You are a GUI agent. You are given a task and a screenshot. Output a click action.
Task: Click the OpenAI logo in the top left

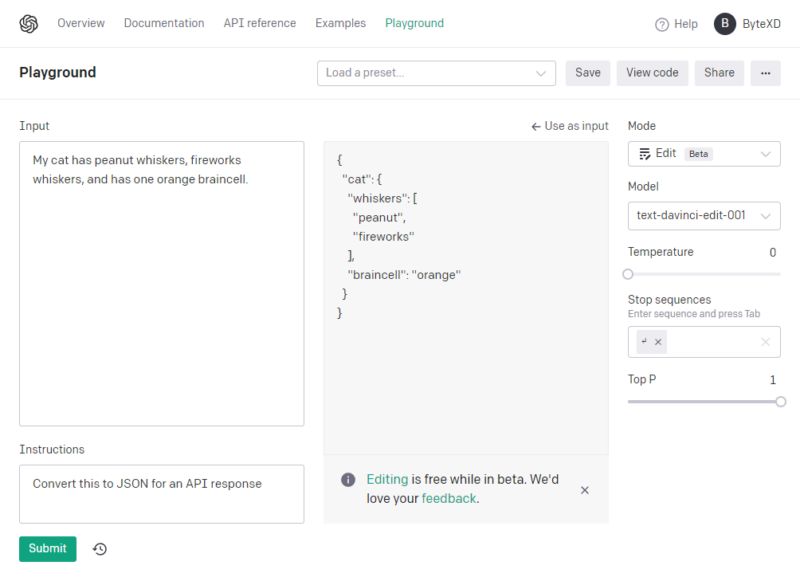pos(28,23)
